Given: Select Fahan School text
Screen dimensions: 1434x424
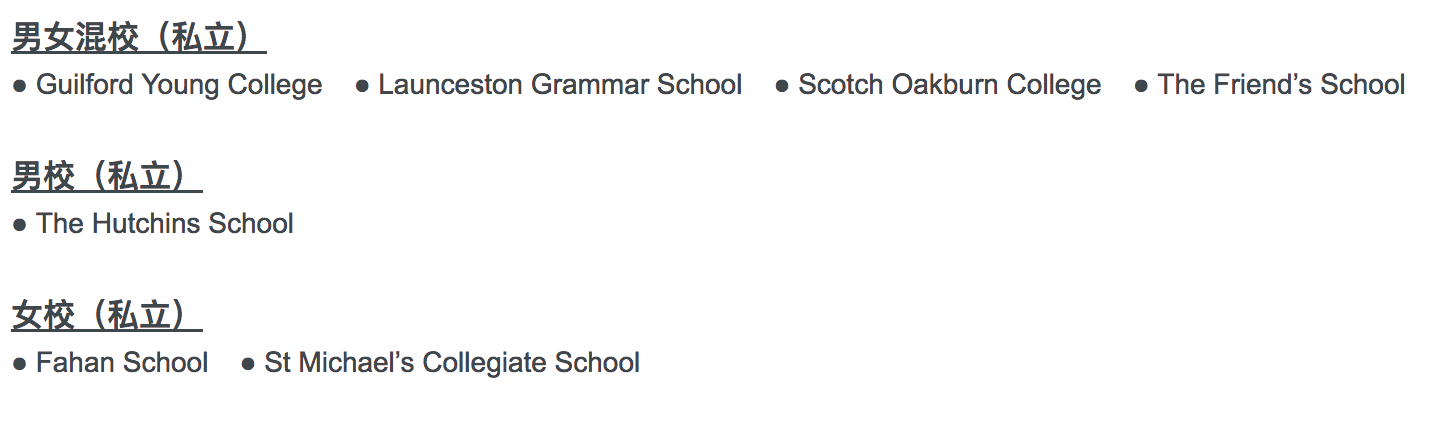Looking at the screenshot, I should coord(122,362).
